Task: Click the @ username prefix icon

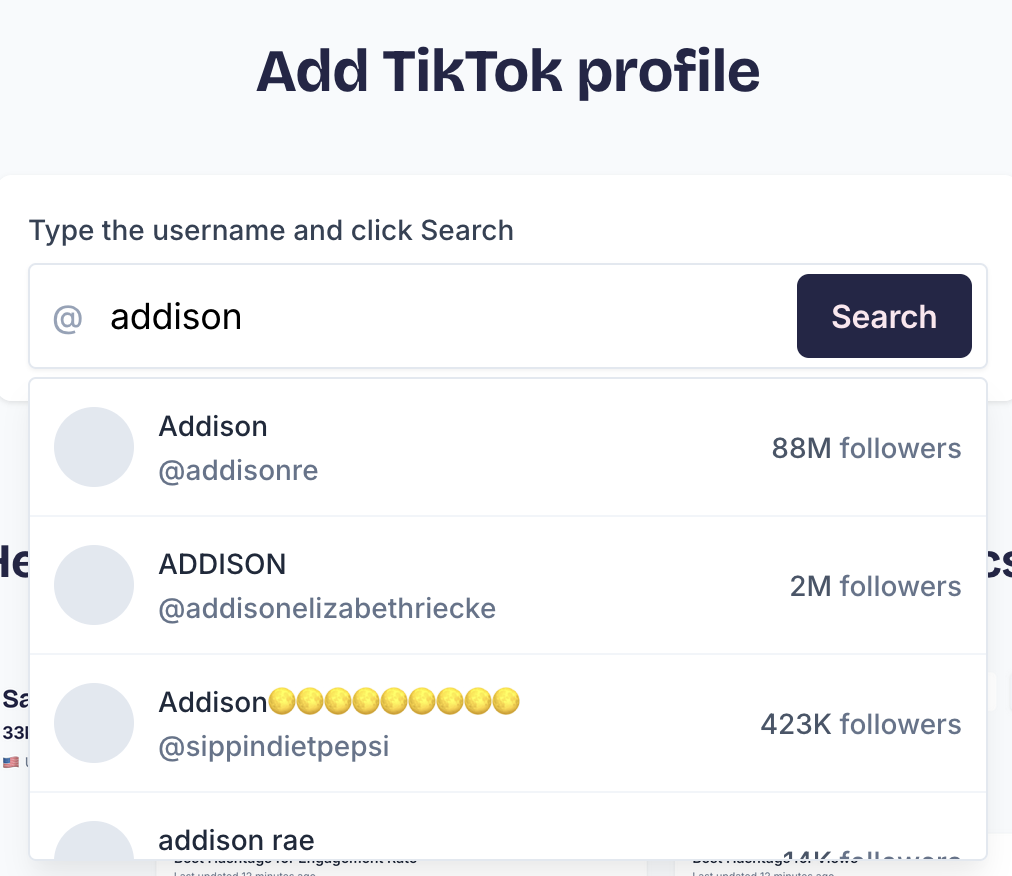Action: pyautogui.click(x=66, y=317)
